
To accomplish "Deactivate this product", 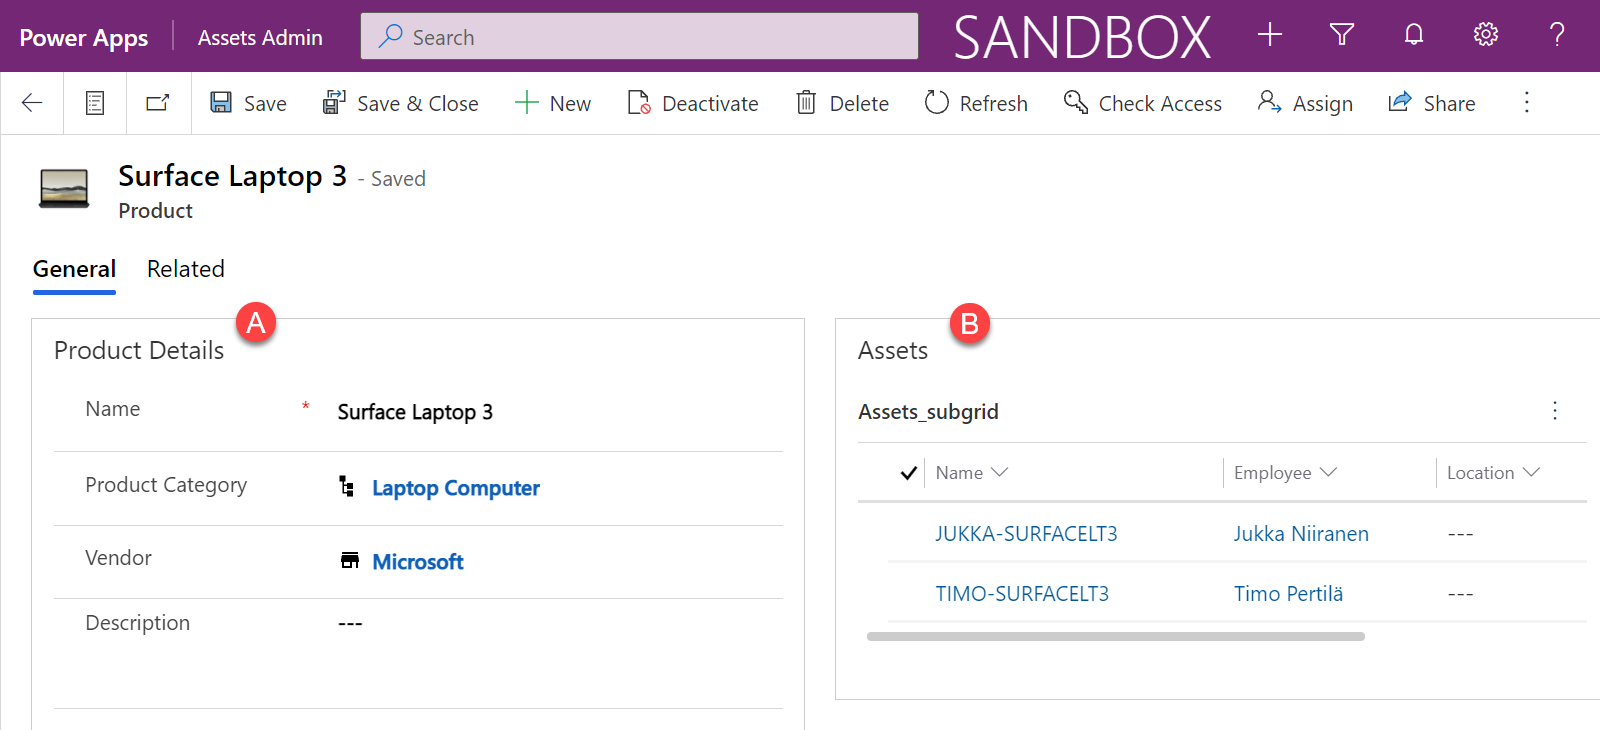I will click(692, 103).
